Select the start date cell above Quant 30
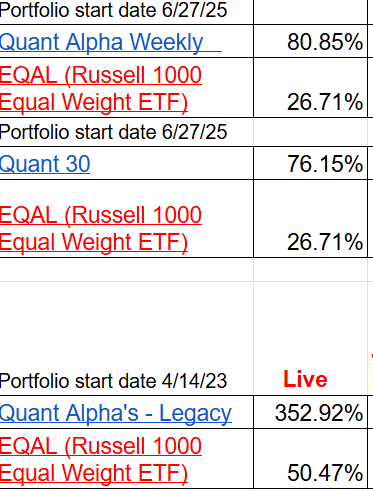Screen dimensions: 373x491 [x=127, y=132]
